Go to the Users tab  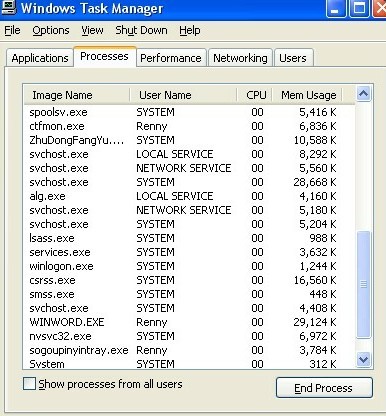click(x=293, y=58)
